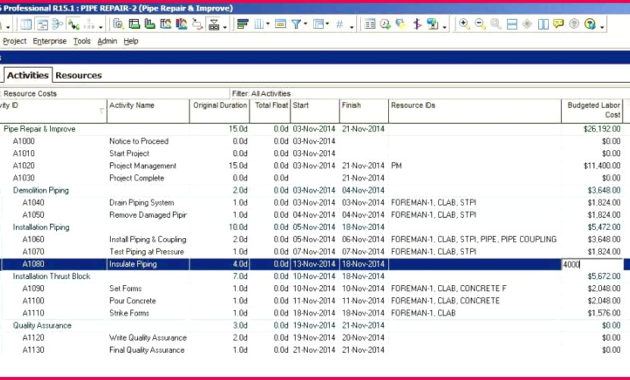Open the Admin menu
Screen dimensions: 630x380
point(107,41)
